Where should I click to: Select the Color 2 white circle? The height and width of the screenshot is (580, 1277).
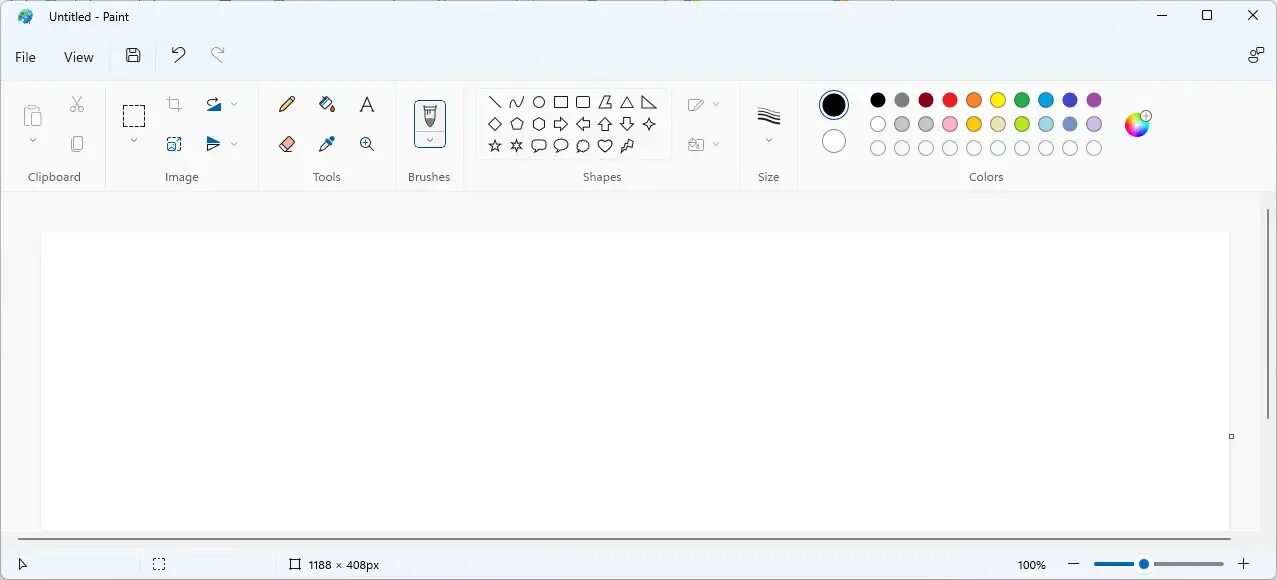[834, 142]
